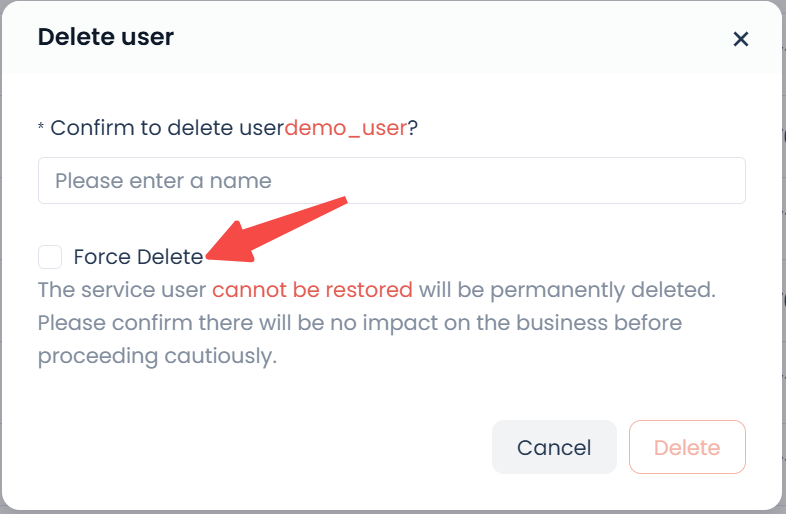Click the required asterisk before Confirm
The width and height of the screenshot is (786, 514).
41,129
